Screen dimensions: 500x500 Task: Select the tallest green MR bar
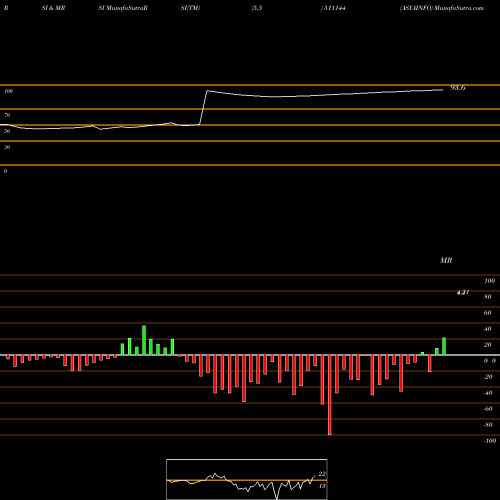[x=144, y=340]
